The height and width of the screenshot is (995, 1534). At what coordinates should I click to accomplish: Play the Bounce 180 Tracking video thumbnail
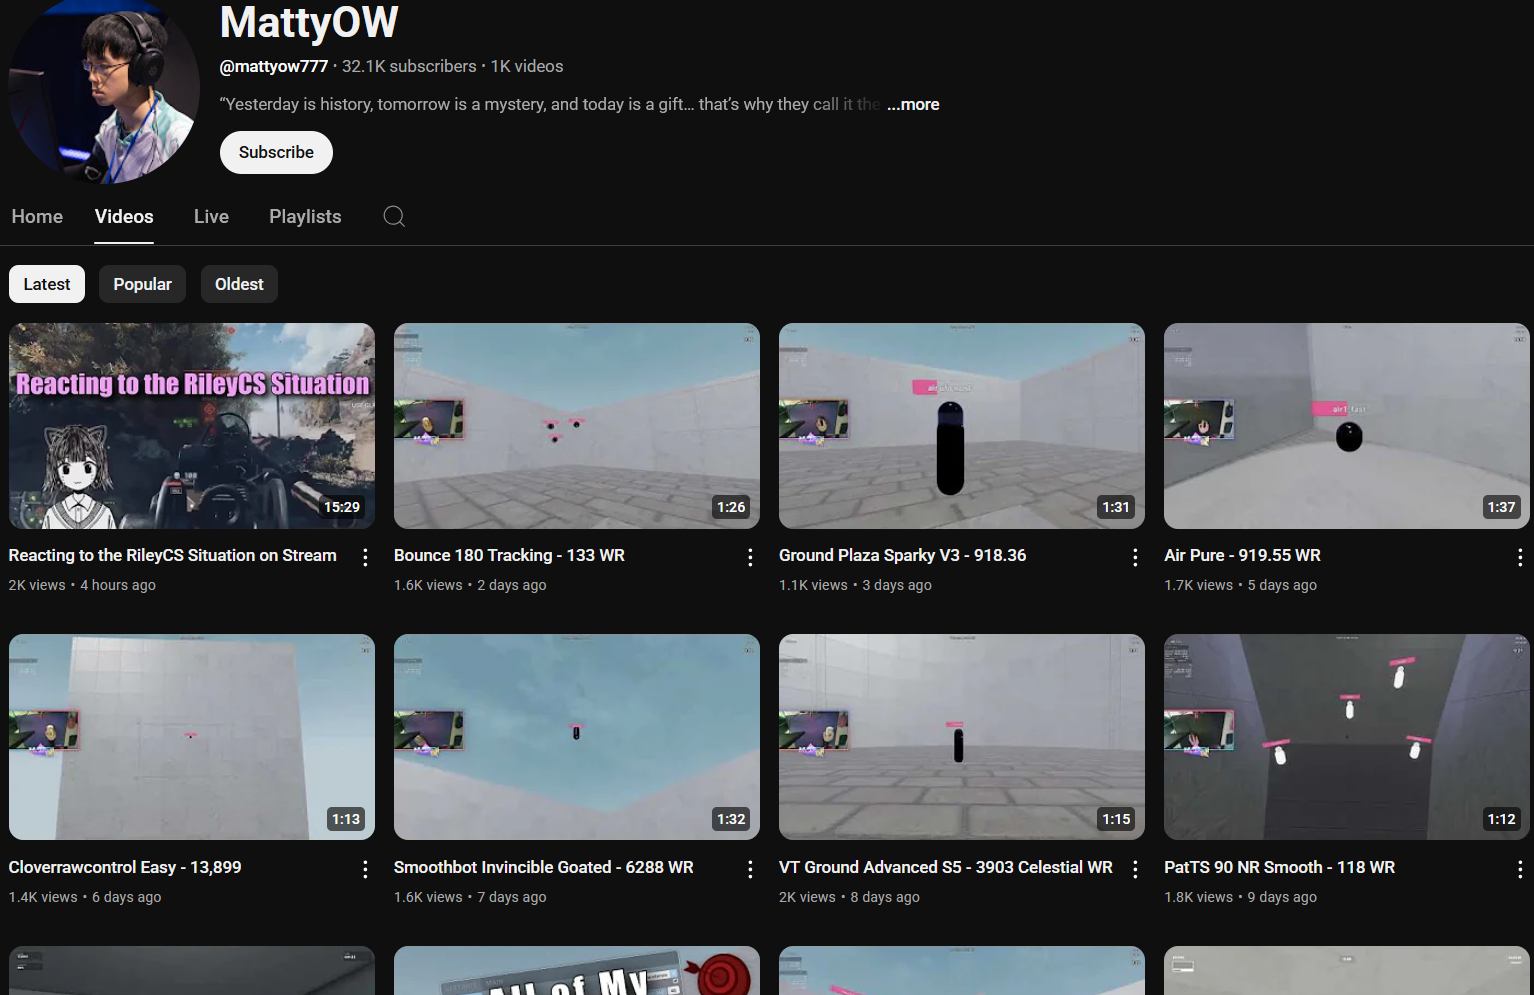point(577,426)
